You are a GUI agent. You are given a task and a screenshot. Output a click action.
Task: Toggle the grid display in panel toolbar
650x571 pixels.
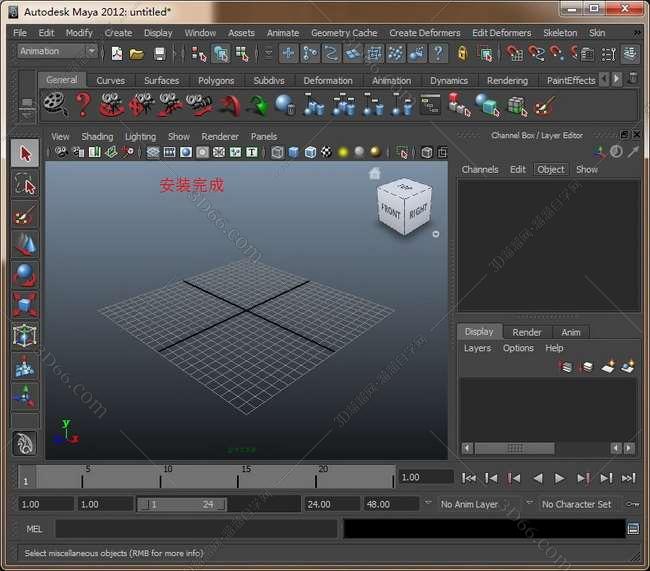153,153
